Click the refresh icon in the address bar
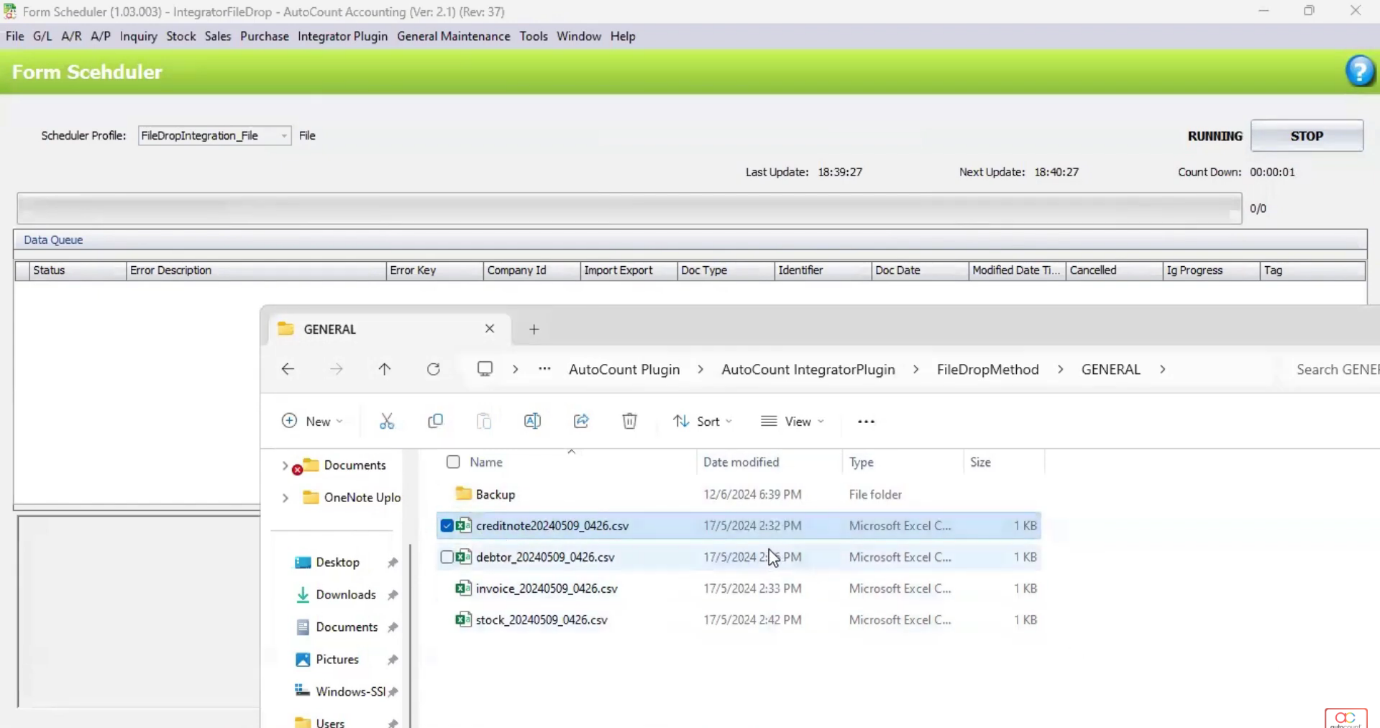 tap(433, 369)
